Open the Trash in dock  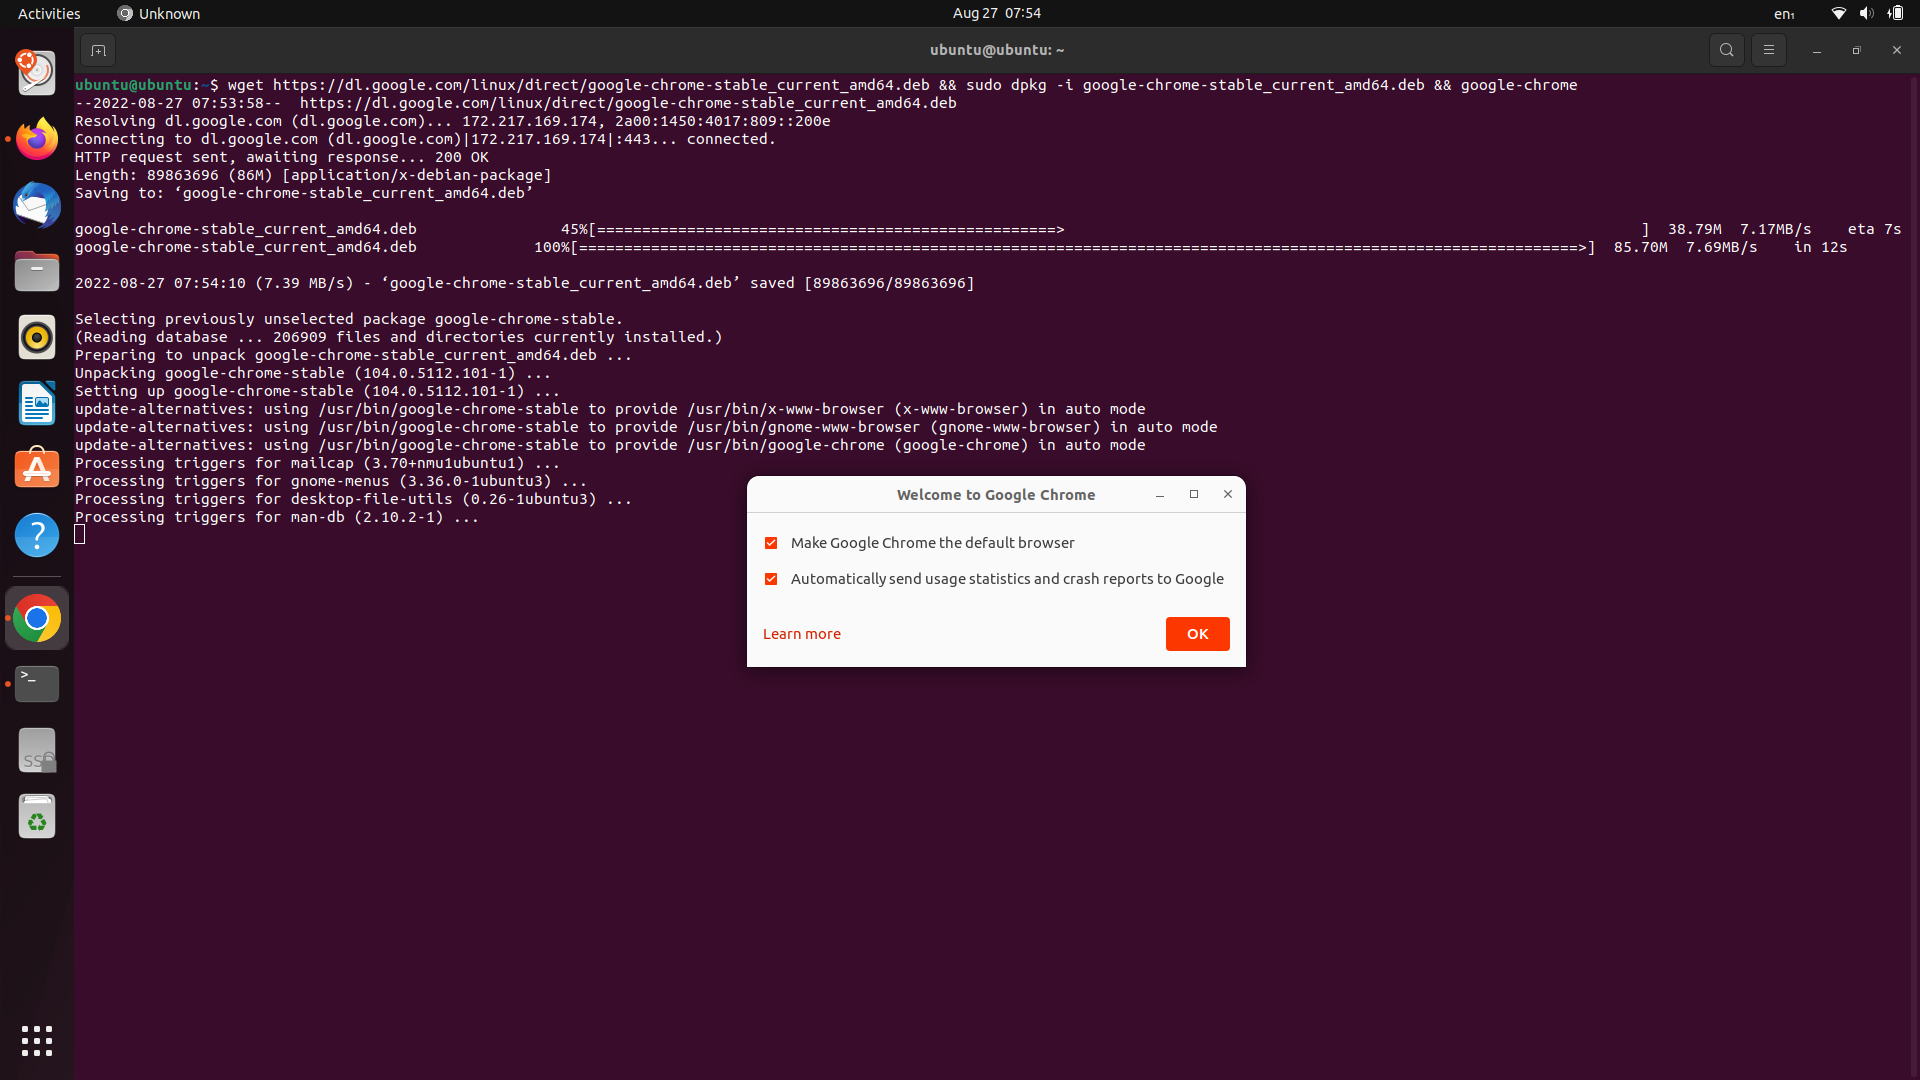pos(37,817)
